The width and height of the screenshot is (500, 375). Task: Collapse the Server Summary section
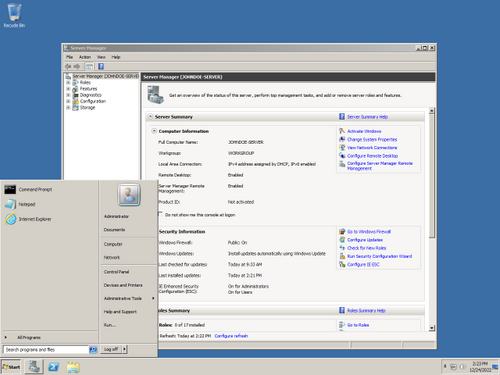pos(150,117)
